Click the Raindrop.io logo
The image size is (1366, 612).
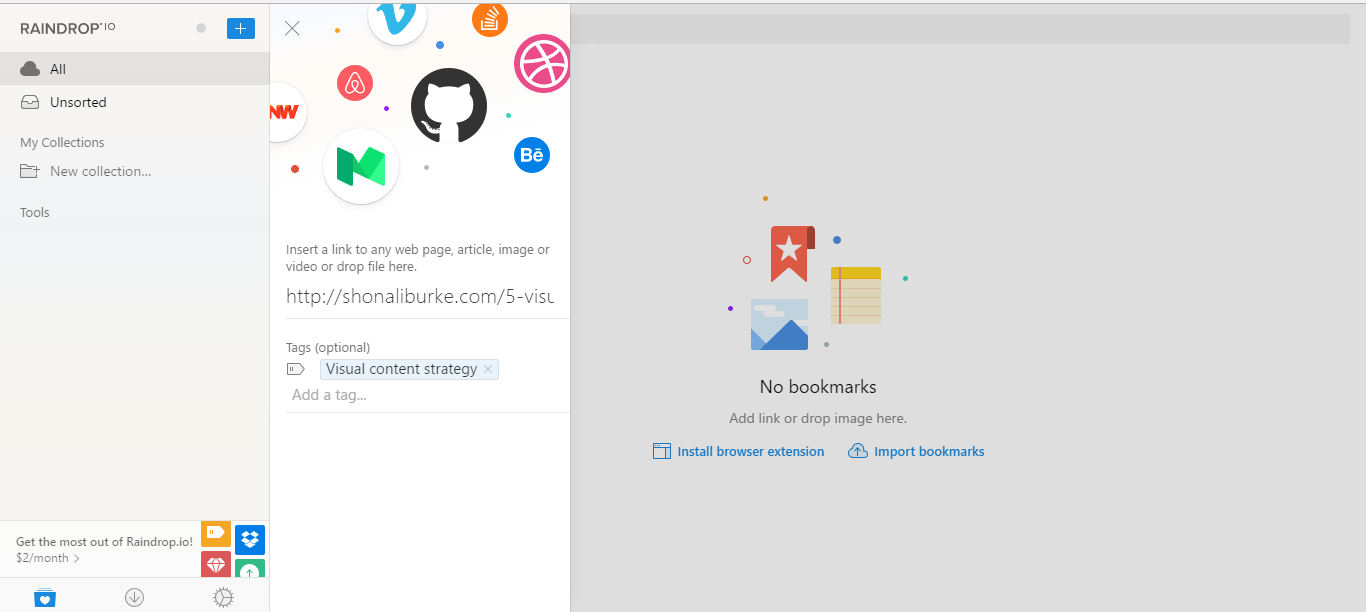[68, 28]
